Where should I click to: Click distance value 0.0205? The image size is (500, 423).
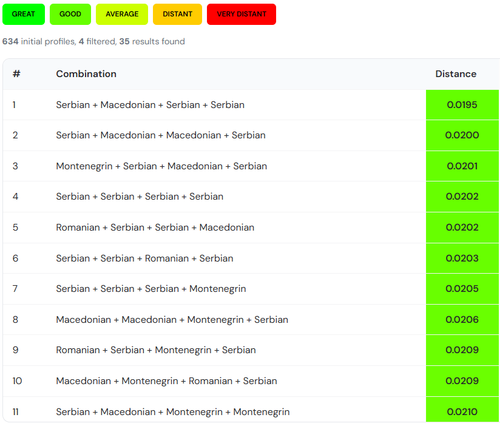[x=462, y=289]
